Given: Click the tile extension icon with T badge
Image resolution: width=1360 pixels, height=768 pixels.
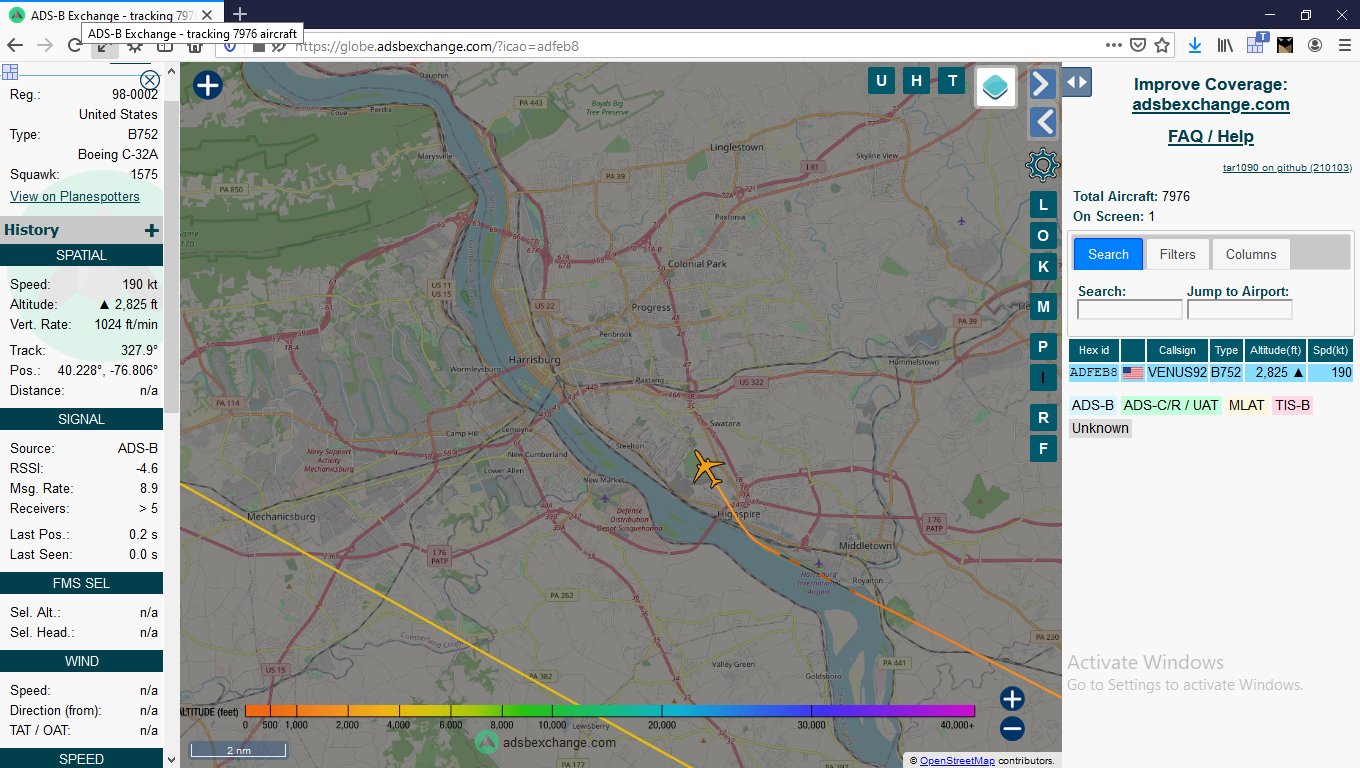Looking at the screenshot, I should coord(1256,43).
